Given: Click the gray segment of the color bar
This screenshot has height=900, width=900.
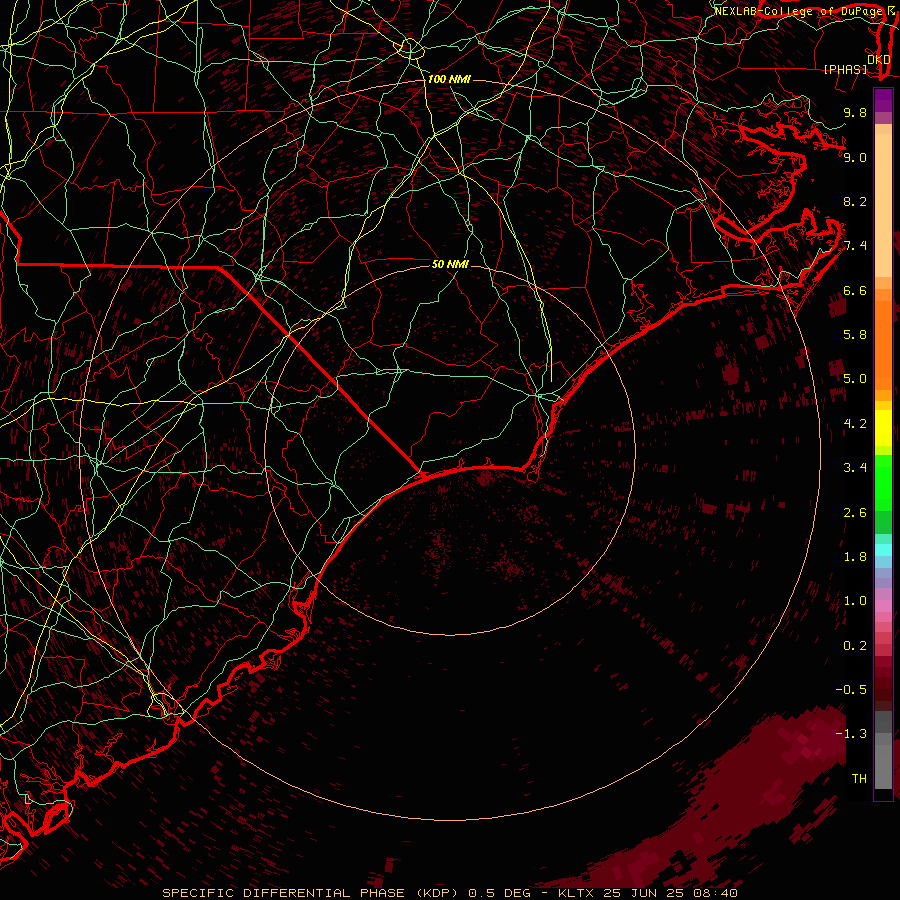Looking at the screenshot, I should click(883, 751).
